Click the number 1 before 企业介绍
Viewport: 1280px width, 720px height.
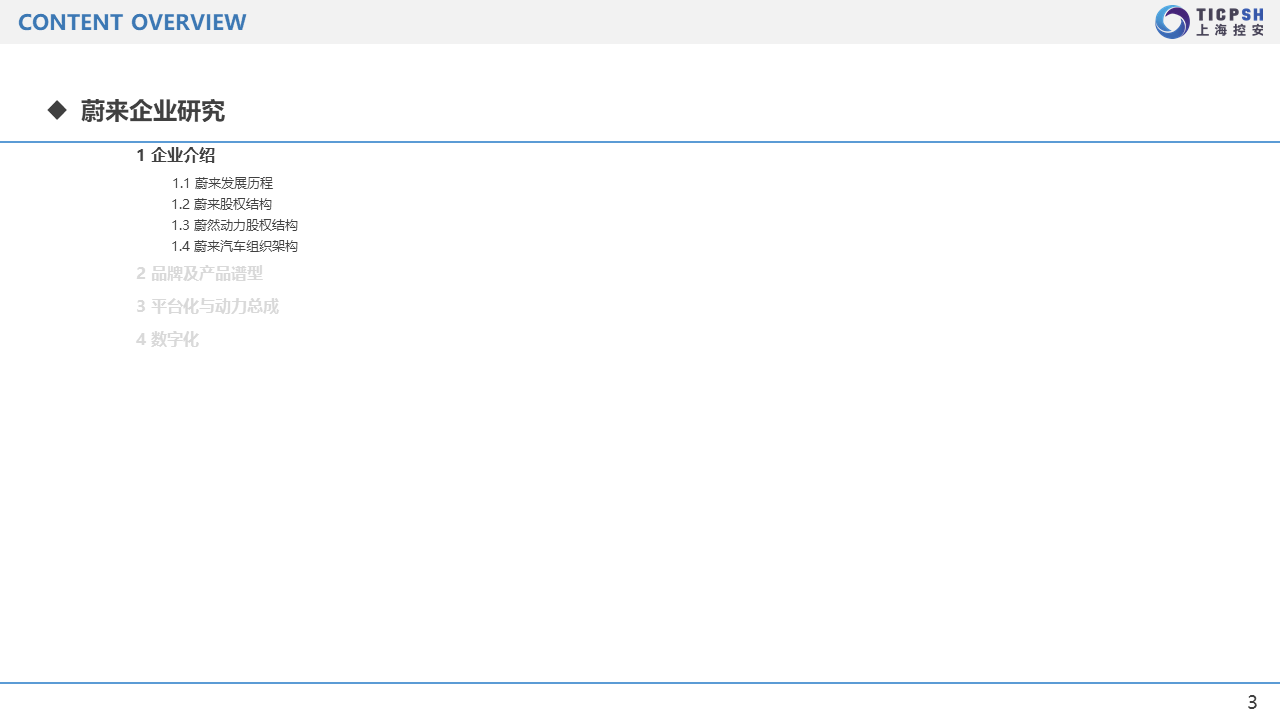(141, 155)
